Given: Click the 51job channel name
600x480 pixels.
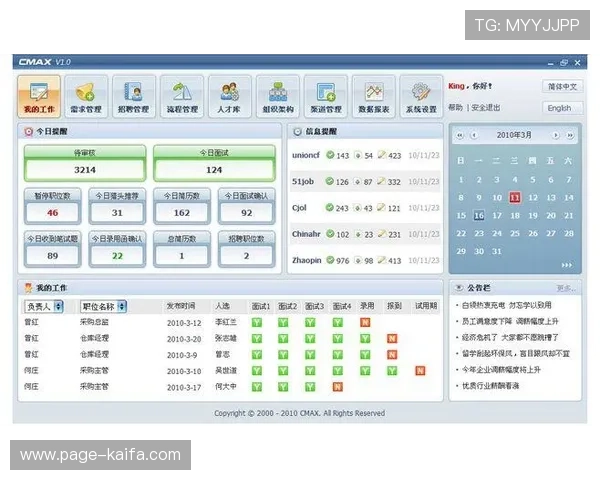Looking at the screenshot, I should click(x=303, y=181).
